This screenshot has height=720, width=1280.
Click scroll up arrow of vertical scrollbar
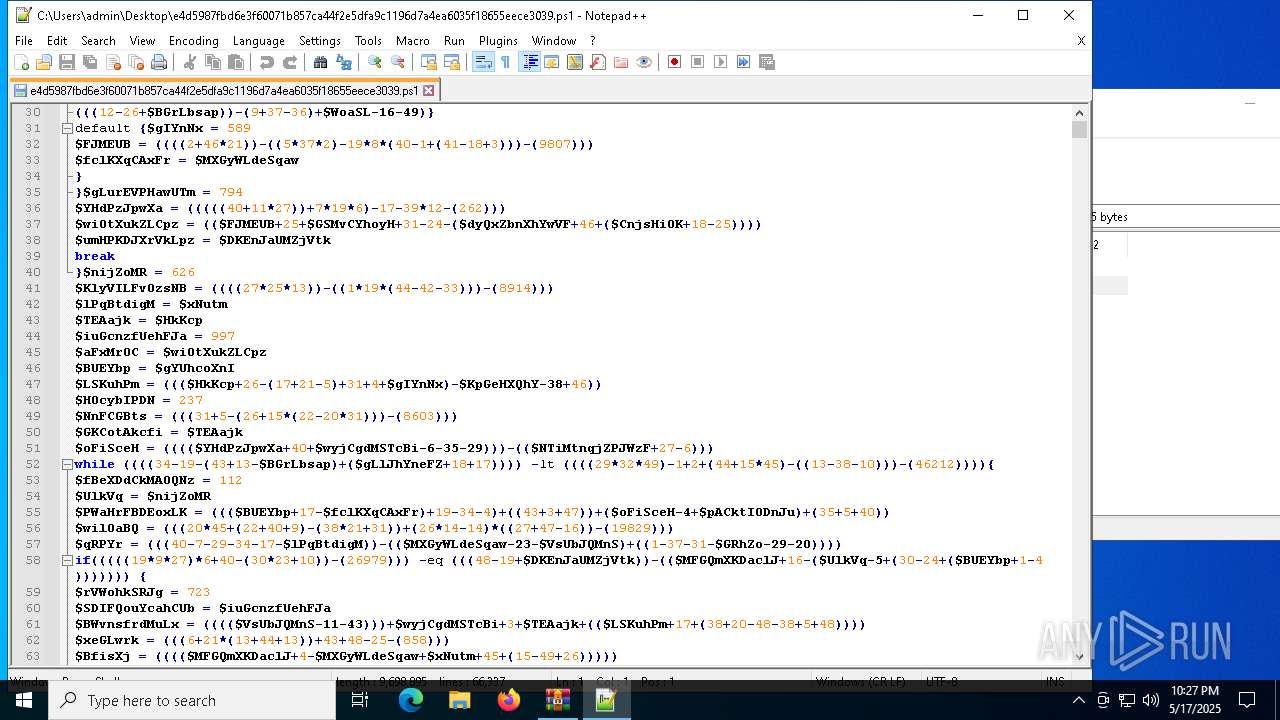click(x=1079, y=113)
